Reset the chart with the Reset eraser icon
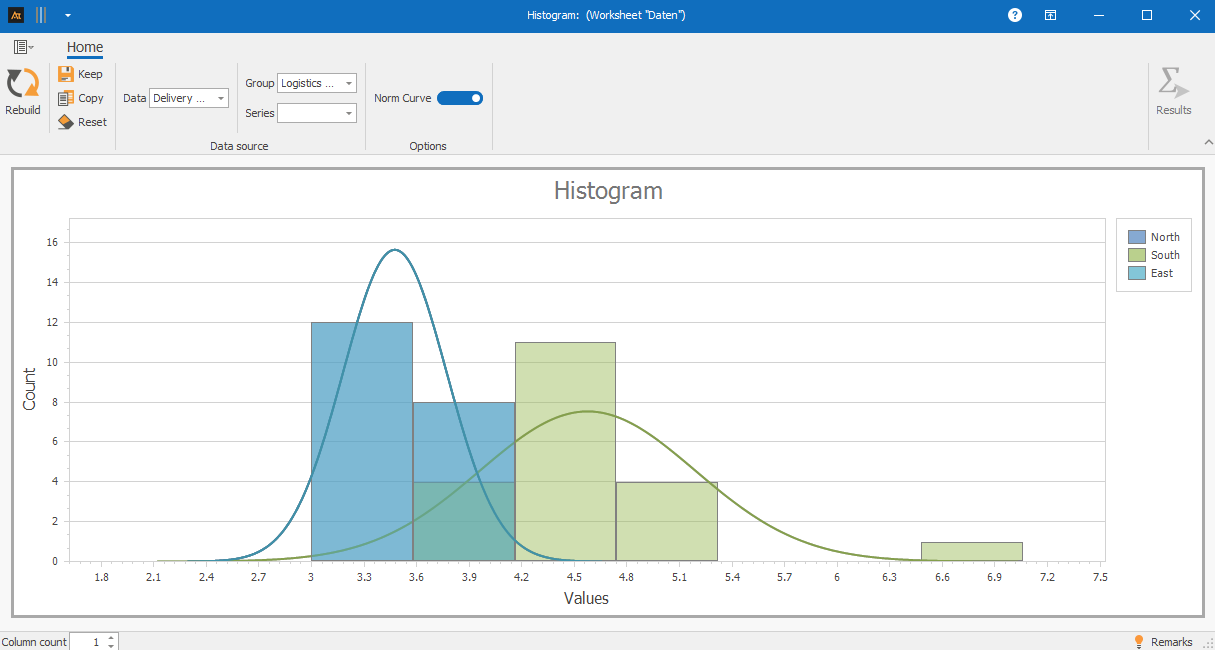The image size is (1215, 650). pyautogui.click(x=66, y=122)
